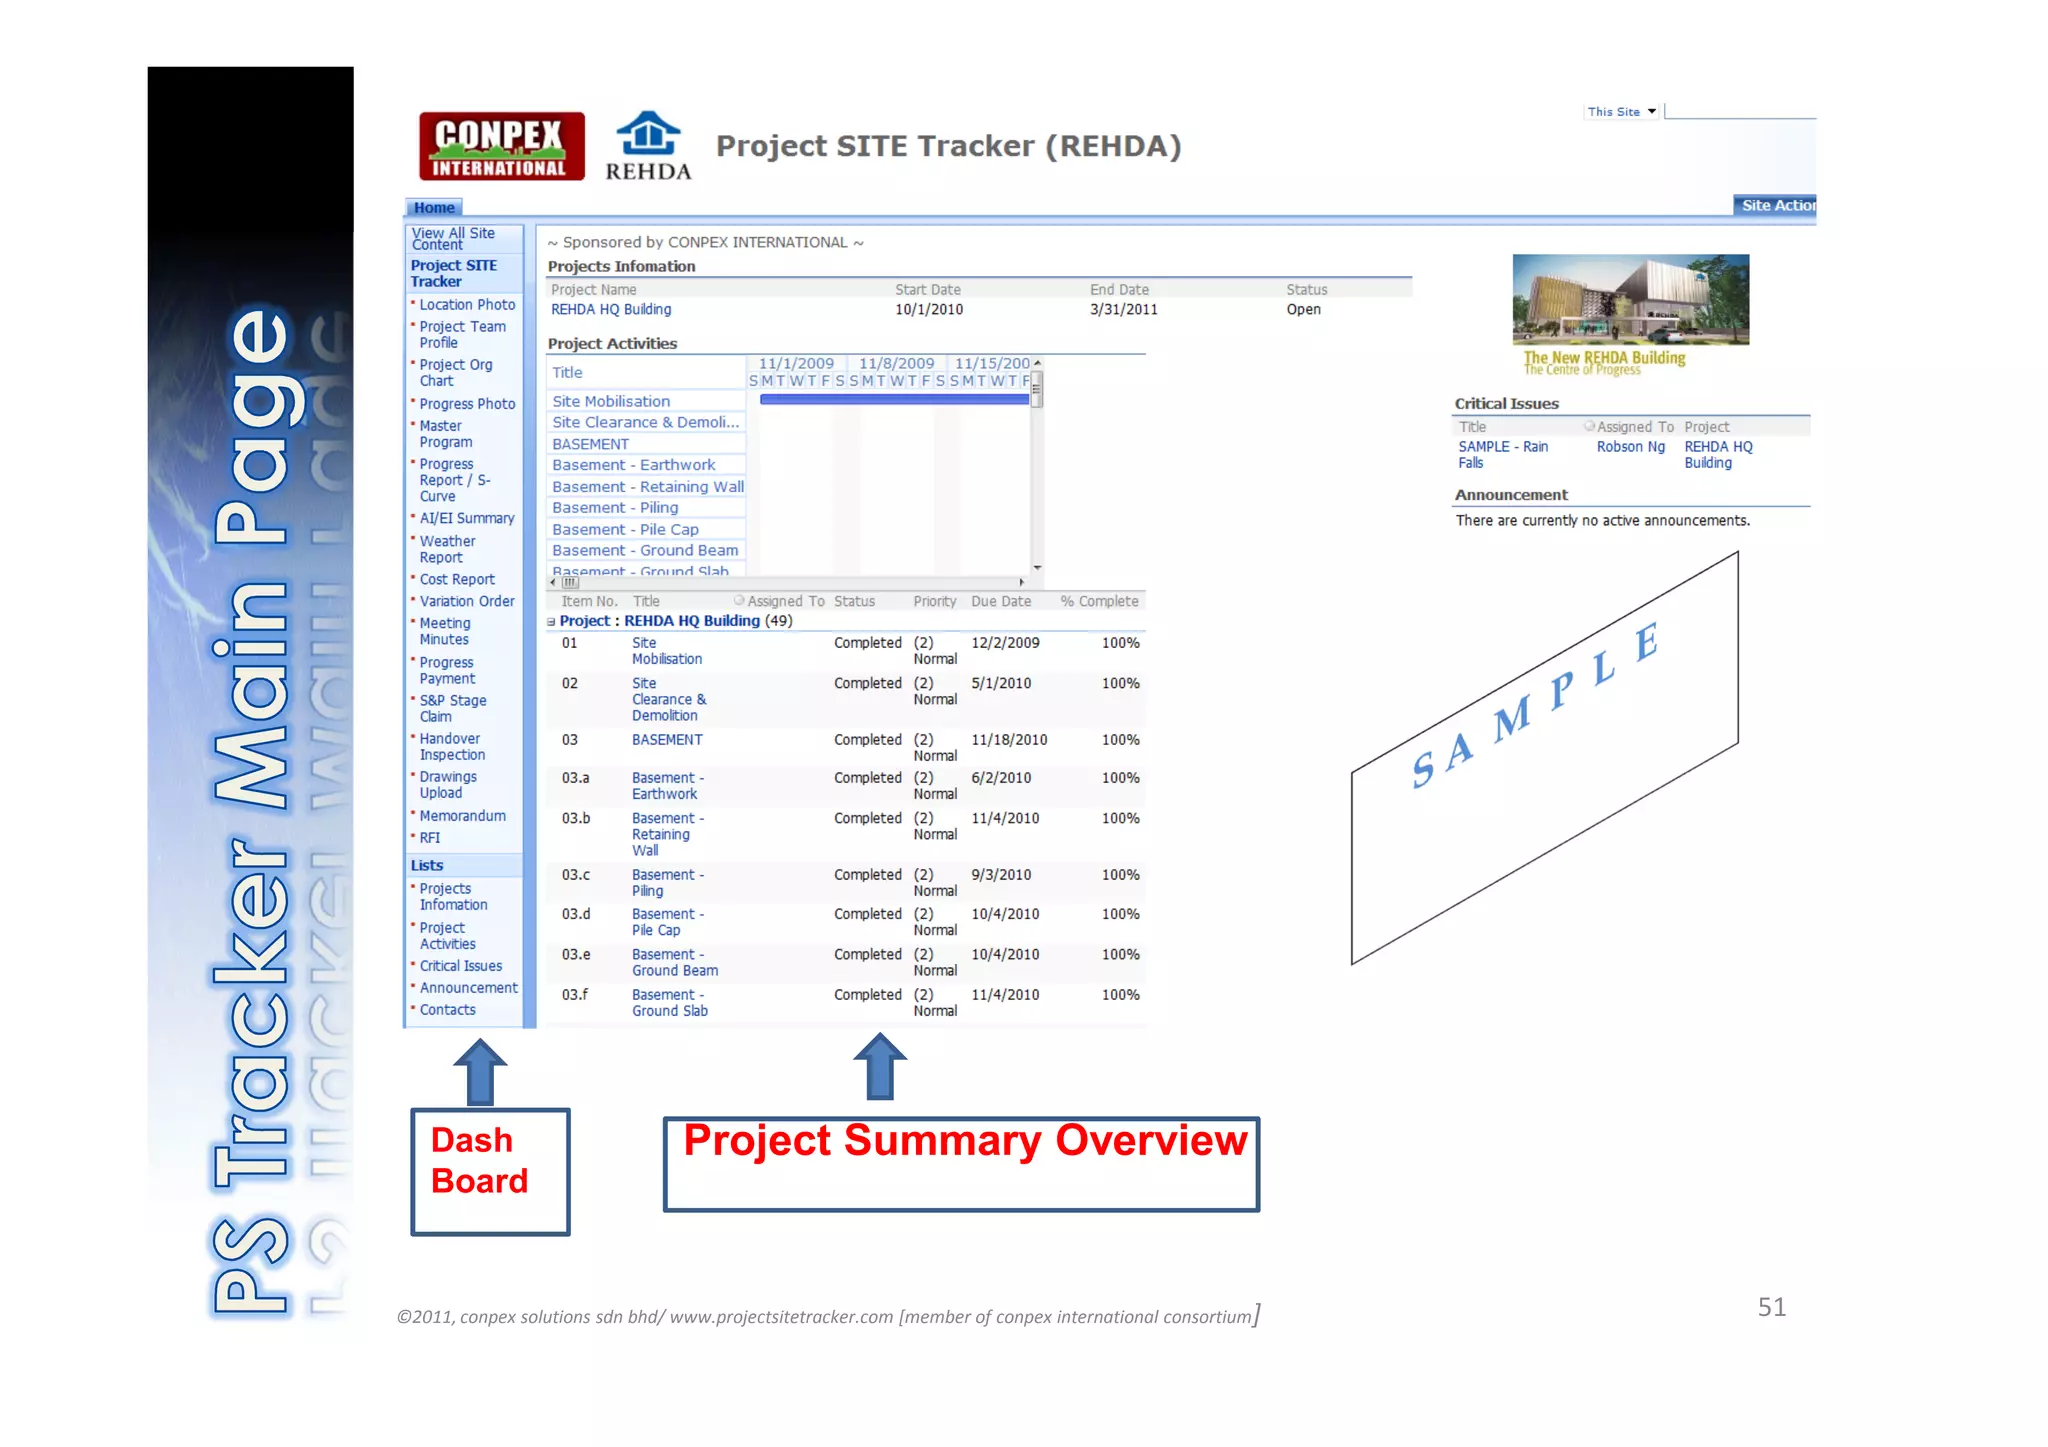2048x1447 pixels.
Task: Open Critical Issues list in sidebar
Action: tap(460, 966)
